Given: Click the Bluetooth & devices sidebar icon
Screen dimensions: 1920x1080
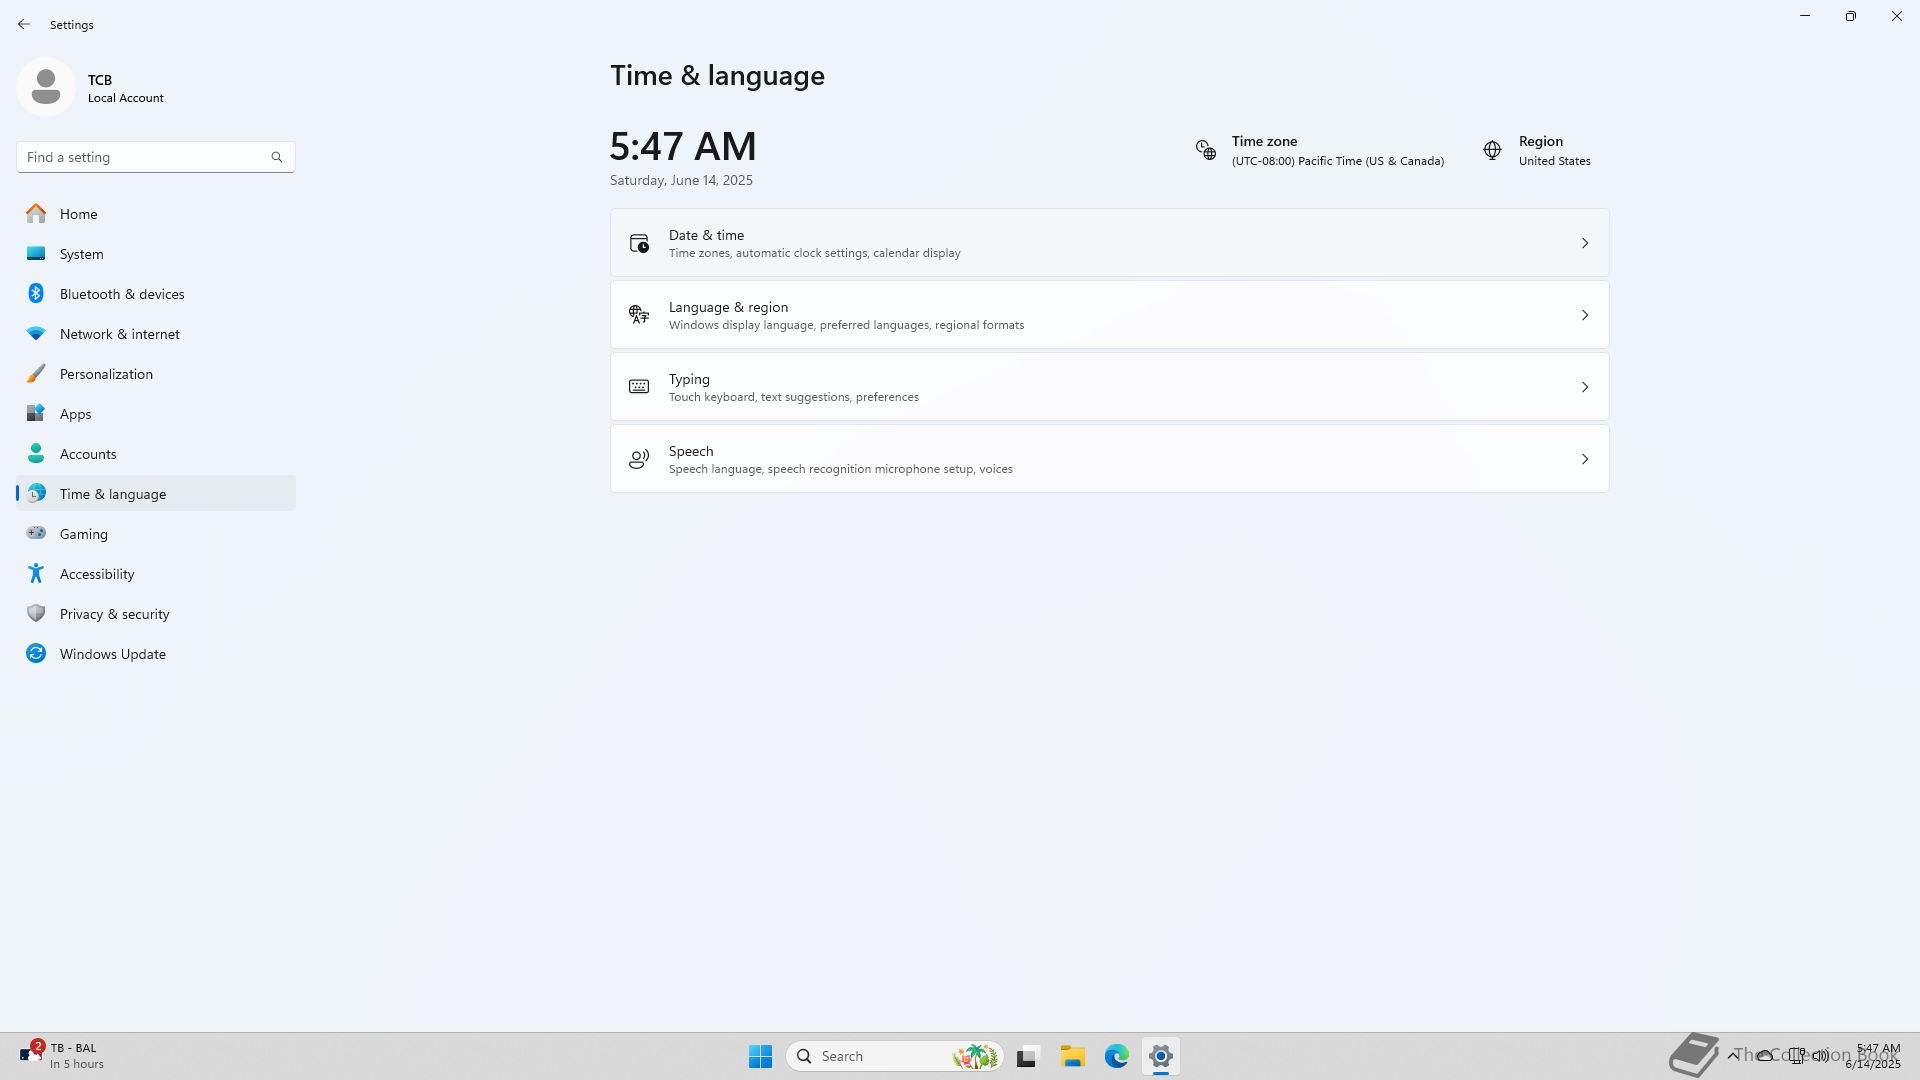Looking at the screenshot, I should click(36, 294).
